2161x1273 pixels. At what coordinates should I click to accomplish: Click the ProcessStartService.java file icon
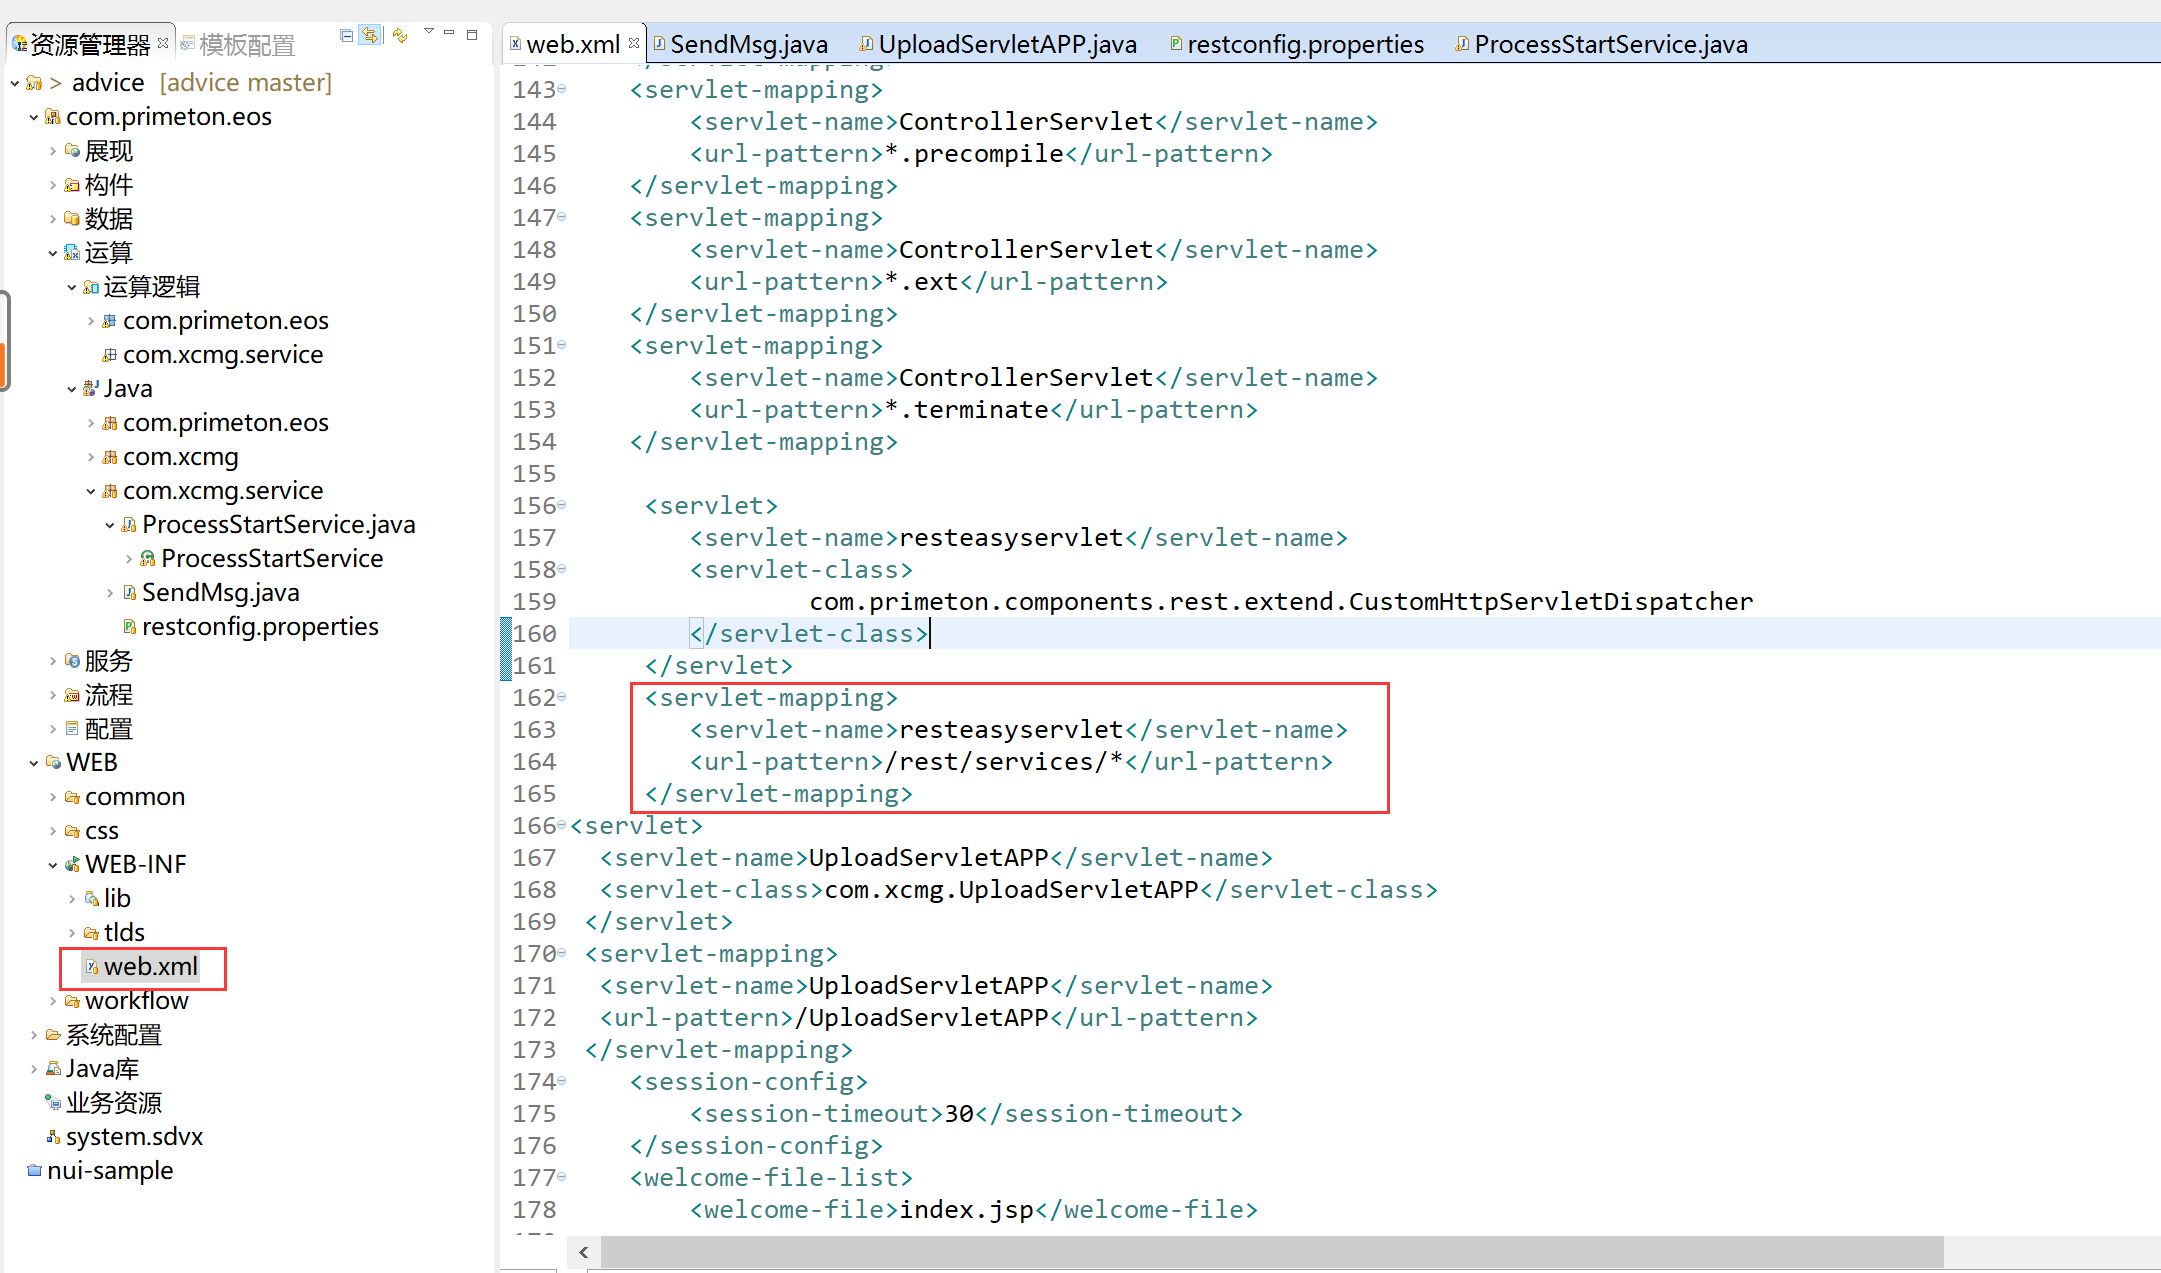[x=129, y=525]
